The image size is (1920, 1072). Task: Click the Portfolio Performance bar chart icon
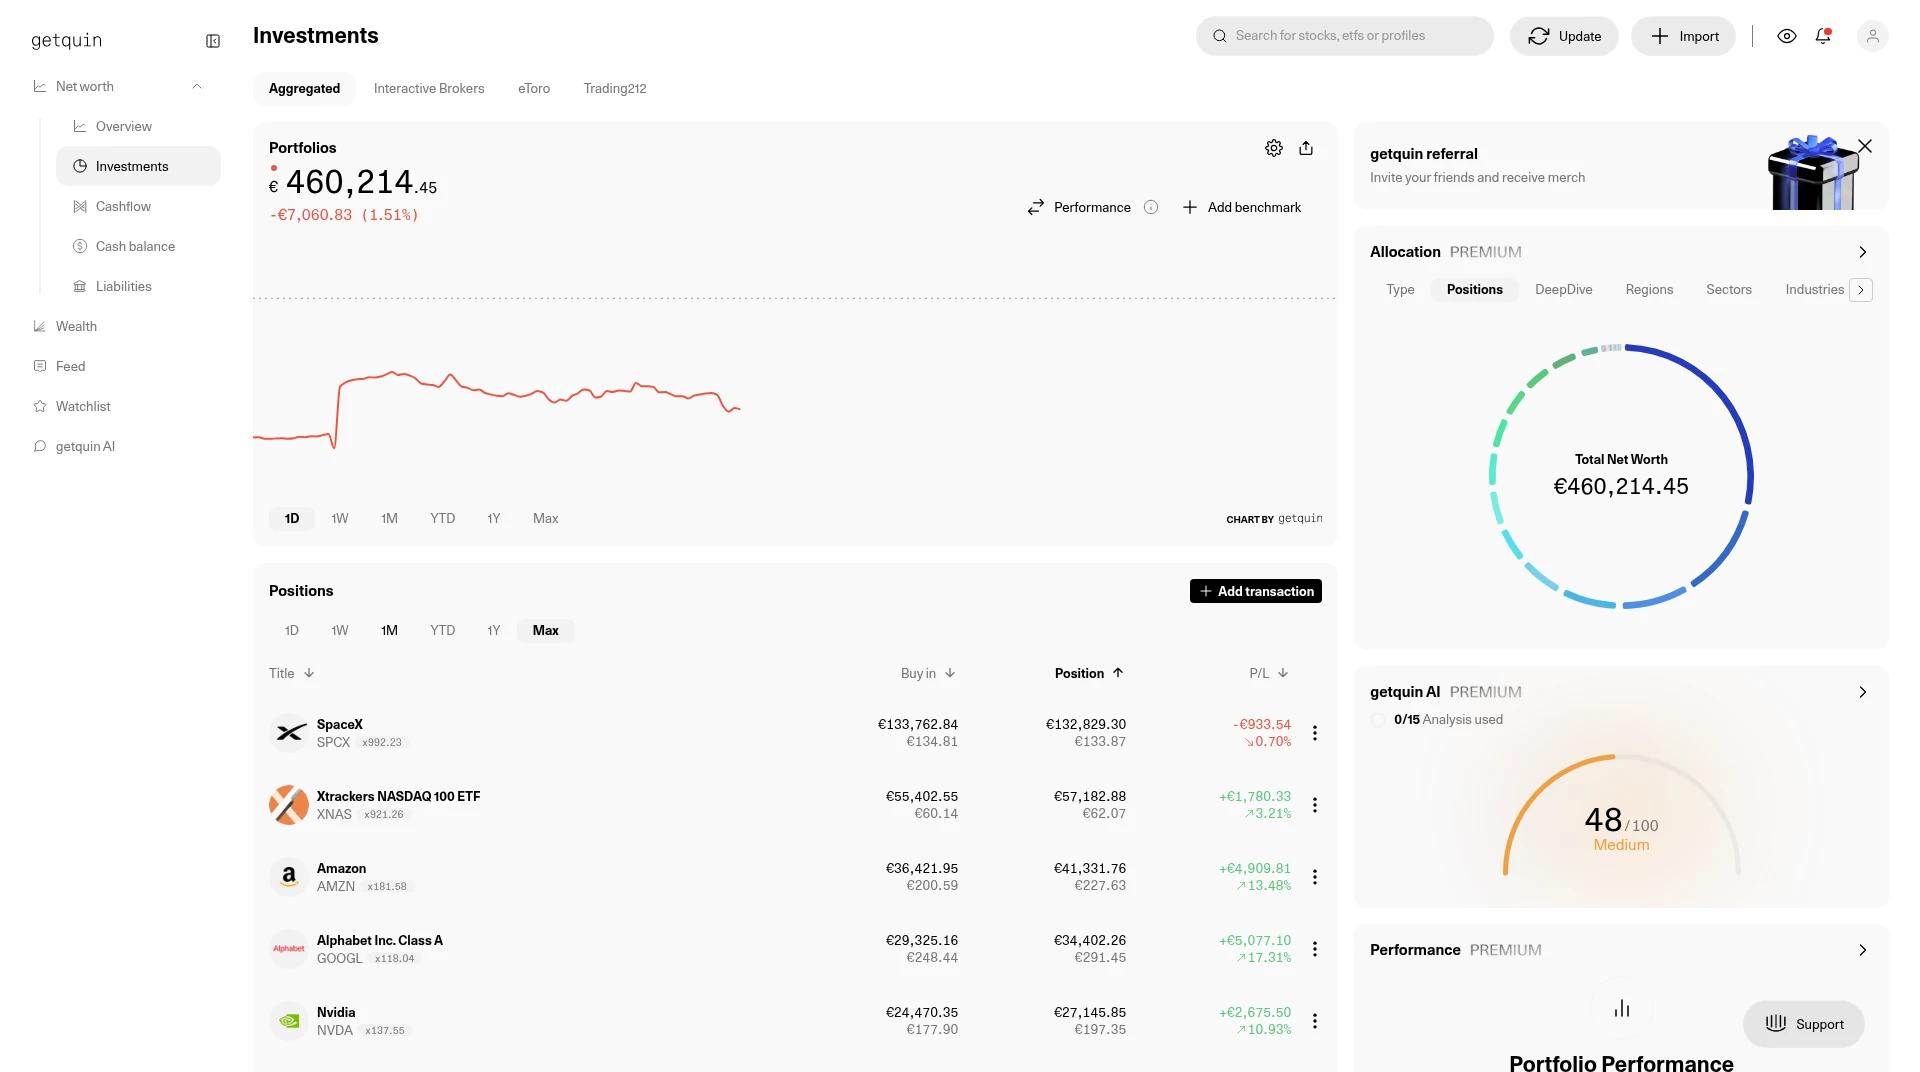tap(1622, 1008)
